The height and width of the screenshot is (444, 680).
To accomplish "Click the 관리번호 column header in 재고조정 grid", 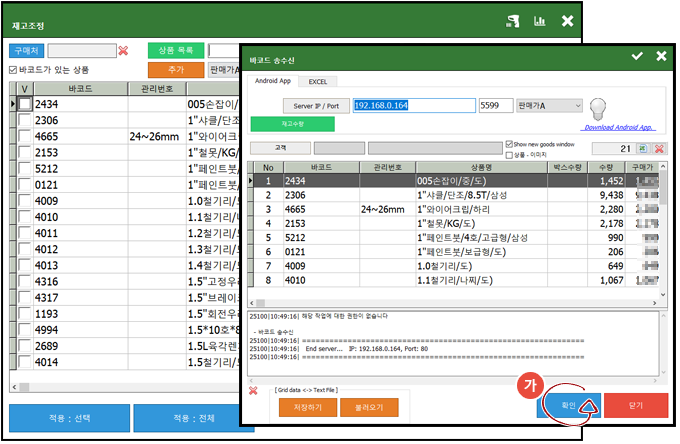I will click(157, 89).
